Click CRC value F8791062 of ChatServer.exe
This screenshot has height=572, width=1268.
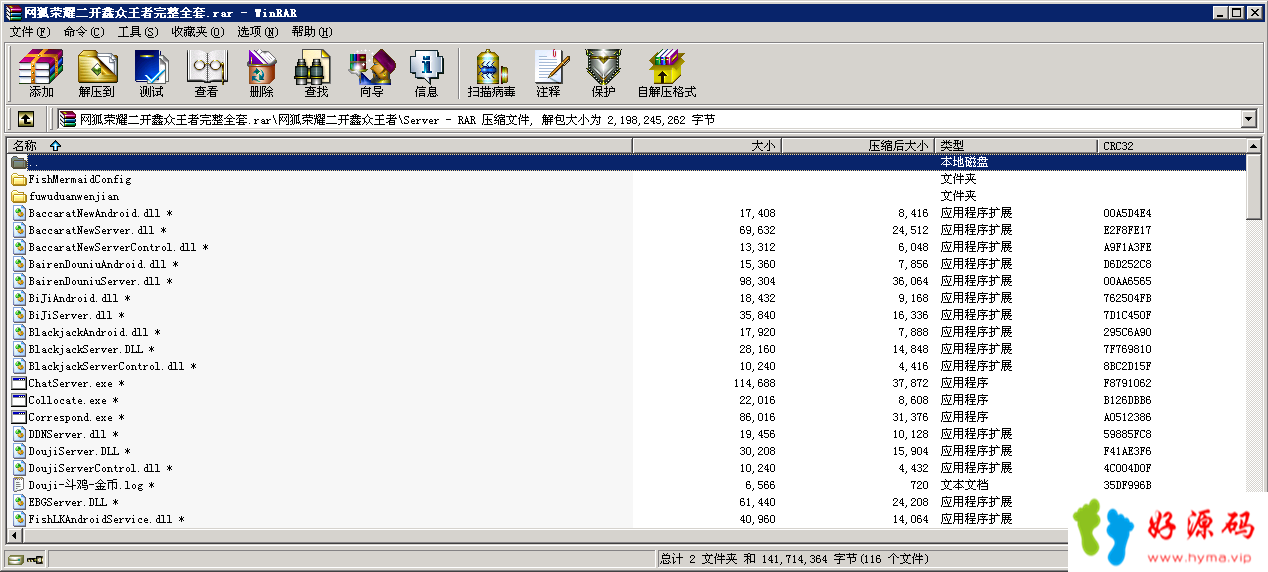pos(1127,383)
